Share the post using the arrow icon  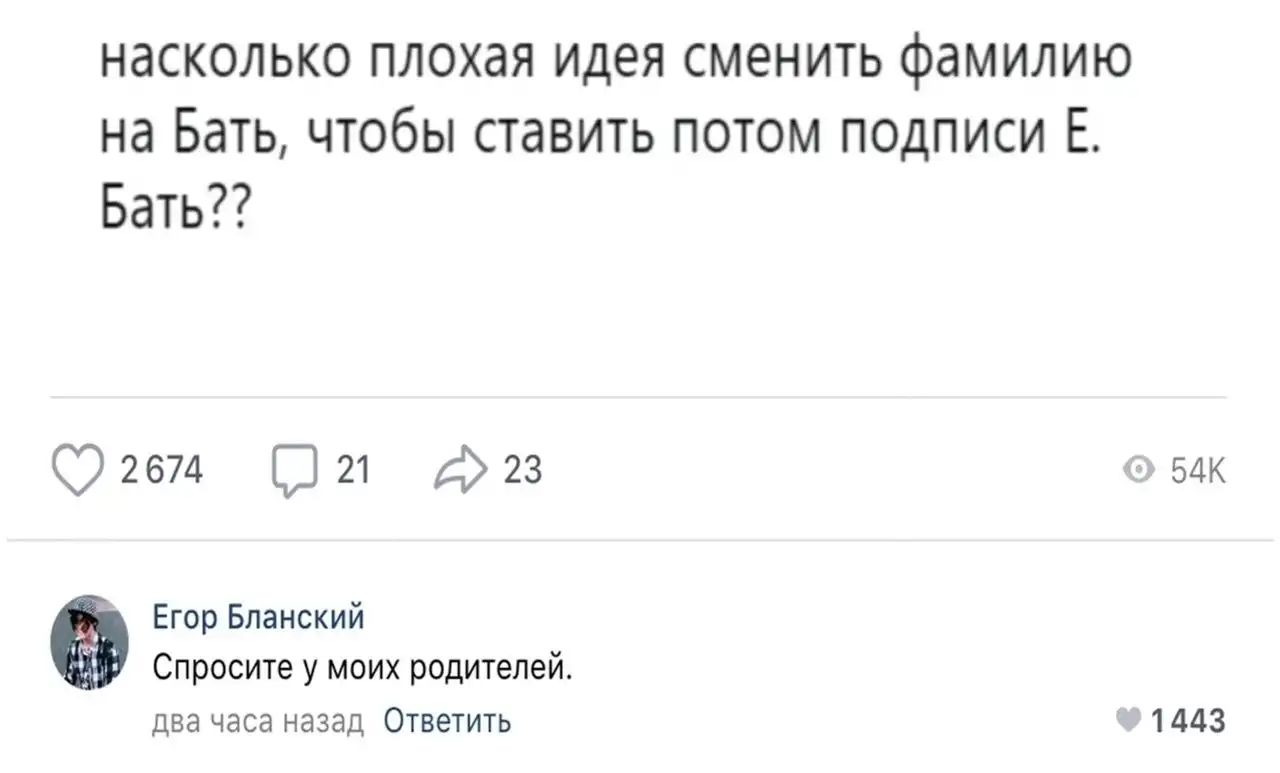[460, 469]
